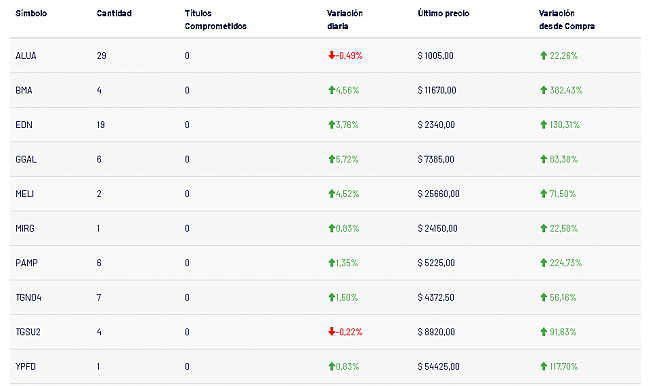This screenshot has width=650, height=386.
Task: Click green arrow beside 91,63% for TGSU2
Action: pyautogui.click(x=543, y=332)
